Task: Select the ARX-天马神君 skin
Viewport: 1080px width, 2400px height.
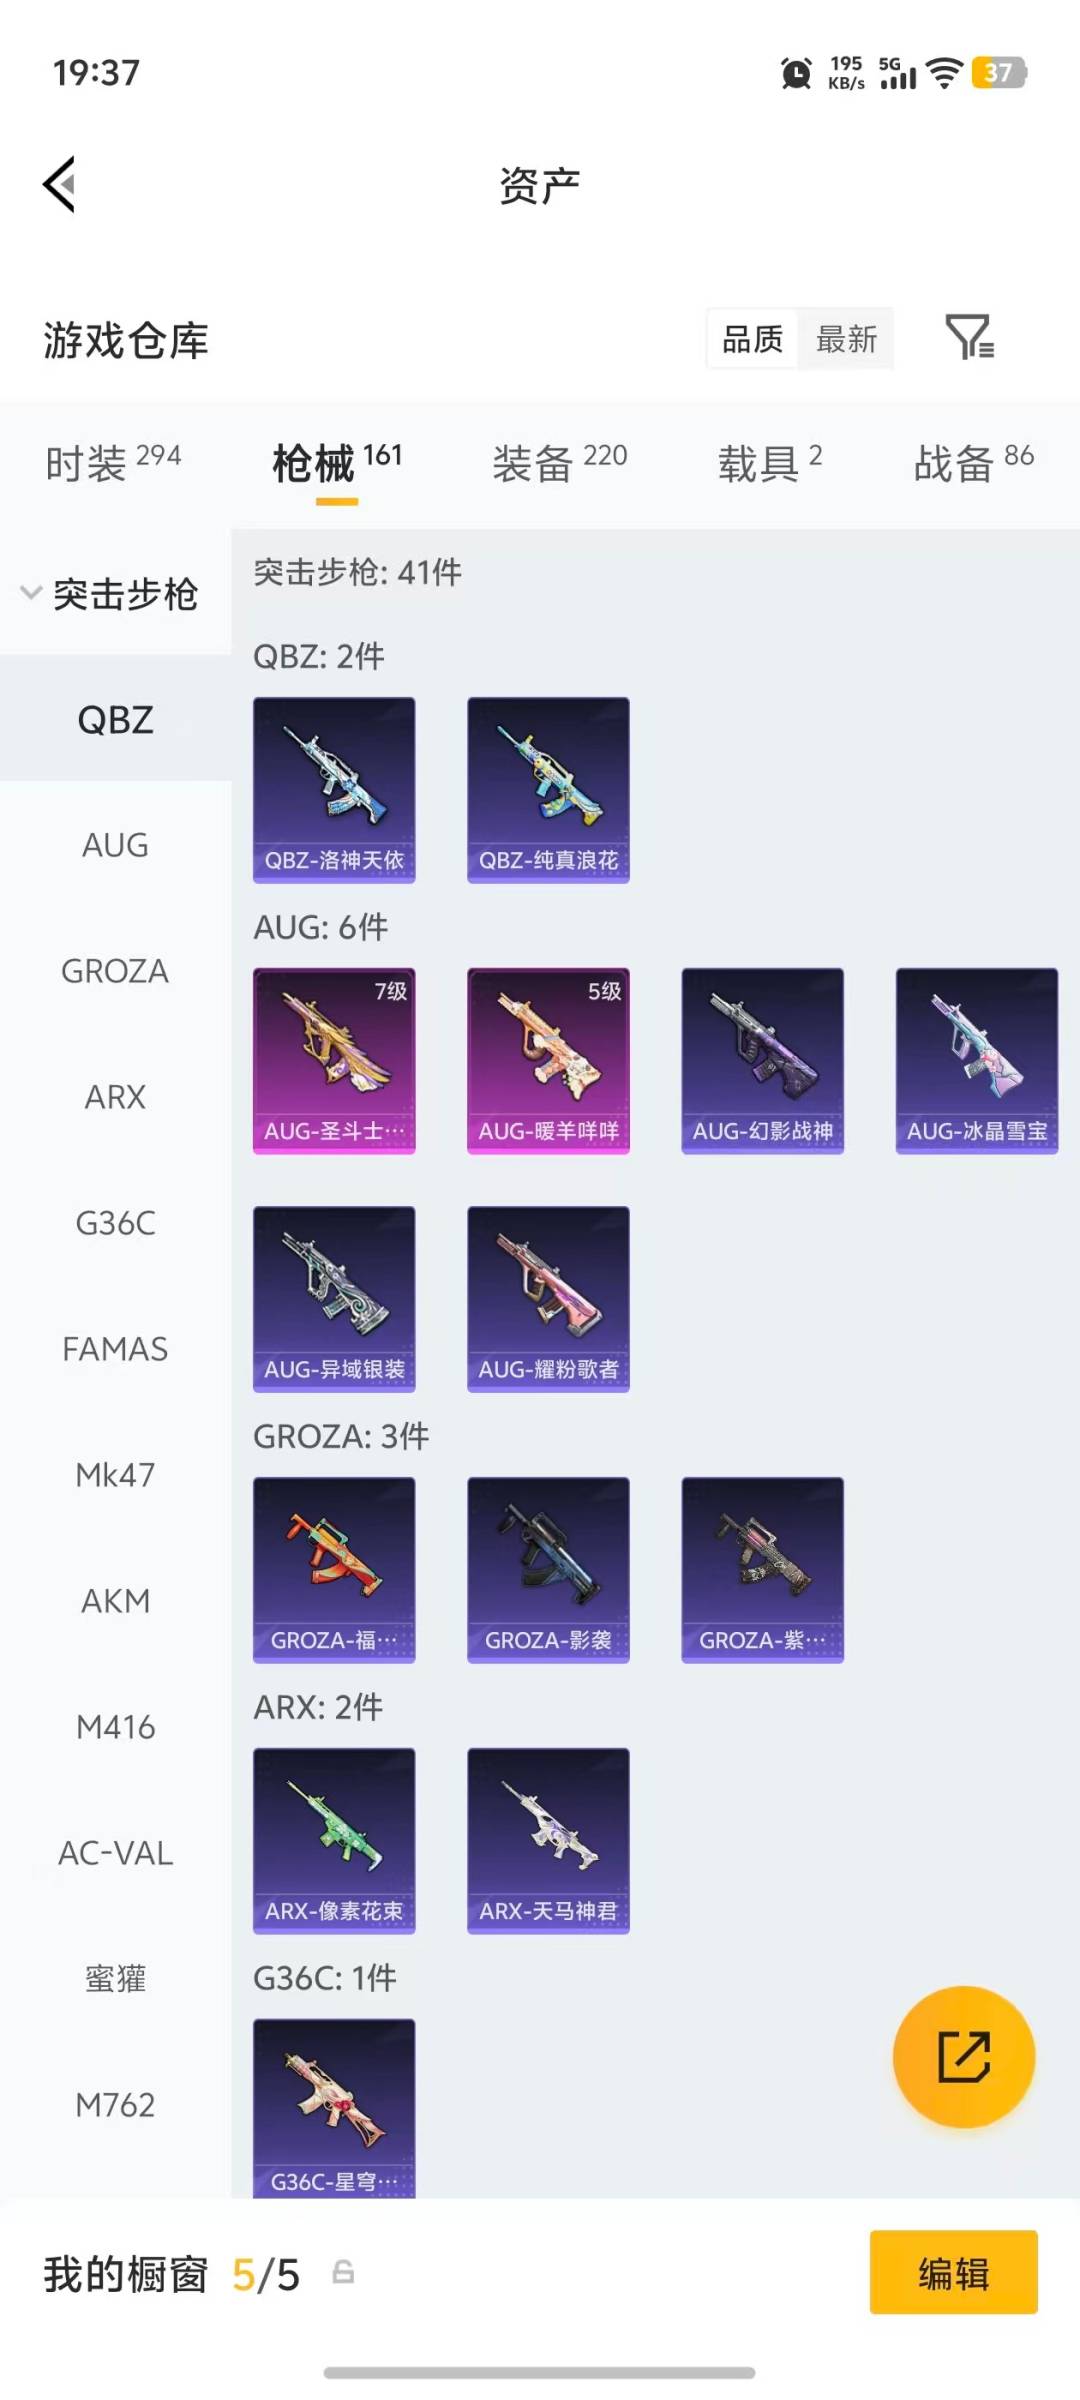Action: click(548, 1841)
